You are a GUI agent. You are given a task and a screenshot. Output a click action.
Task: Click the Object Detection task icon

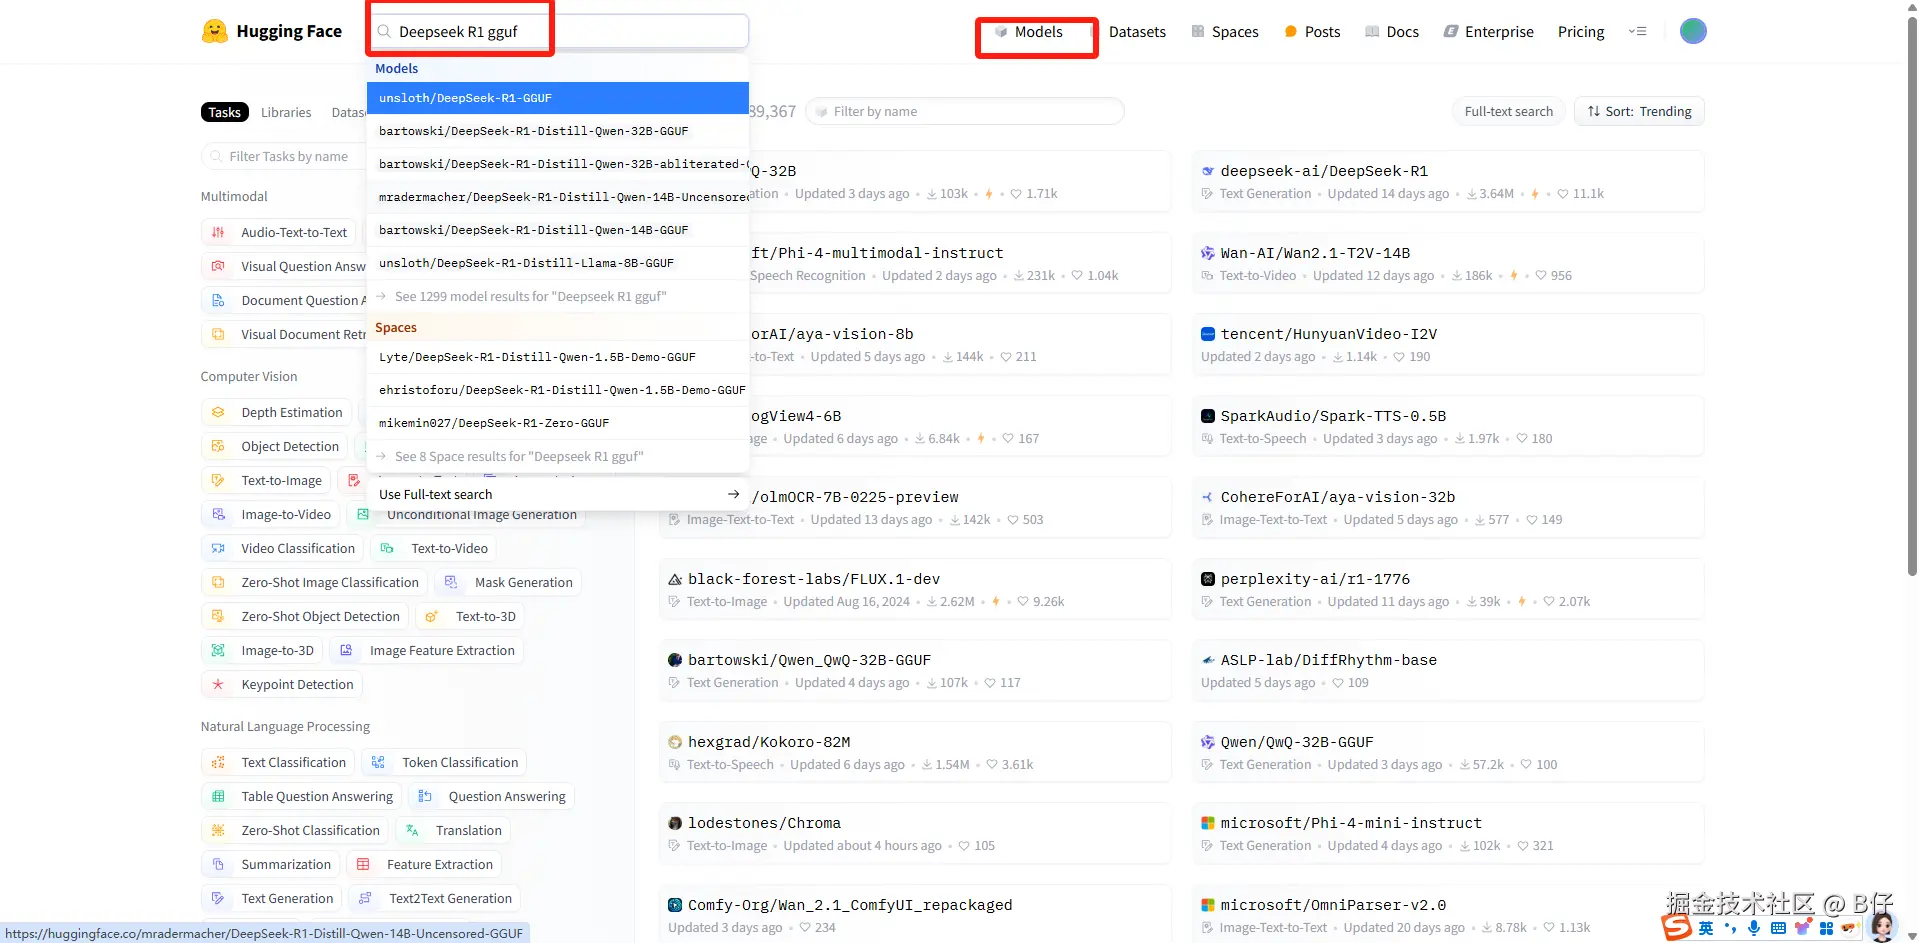[218, 446]
